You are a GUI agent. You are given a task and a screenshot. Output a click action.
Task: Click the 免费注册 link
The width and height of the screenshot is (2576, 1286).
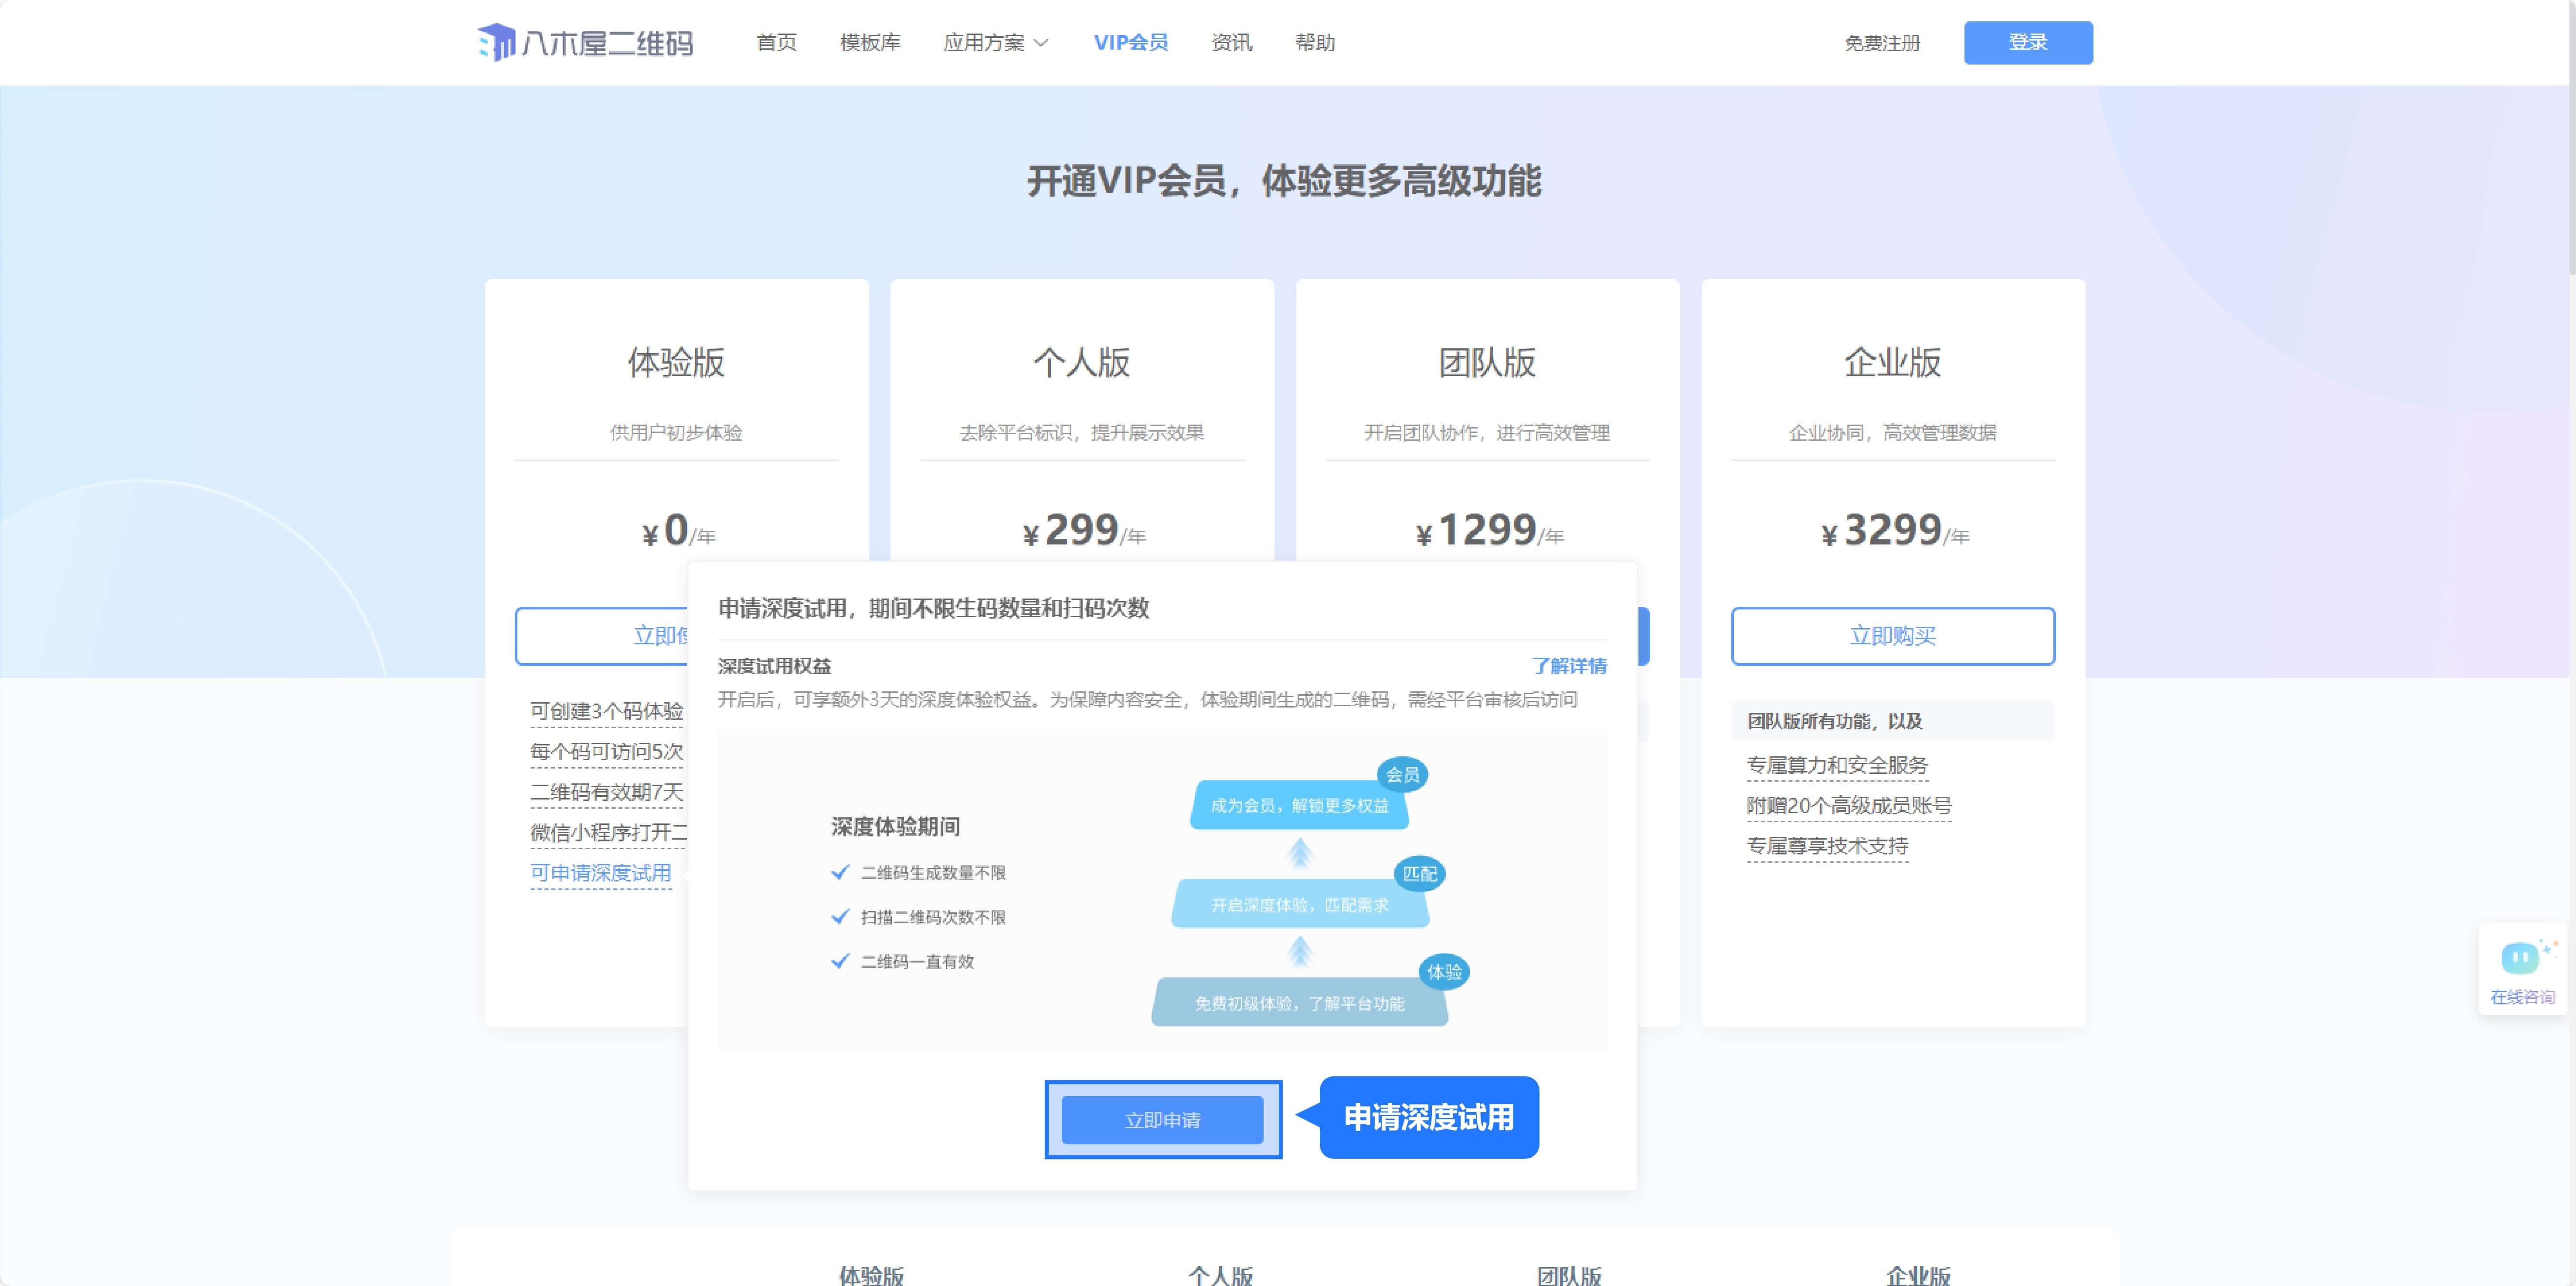1882,43
